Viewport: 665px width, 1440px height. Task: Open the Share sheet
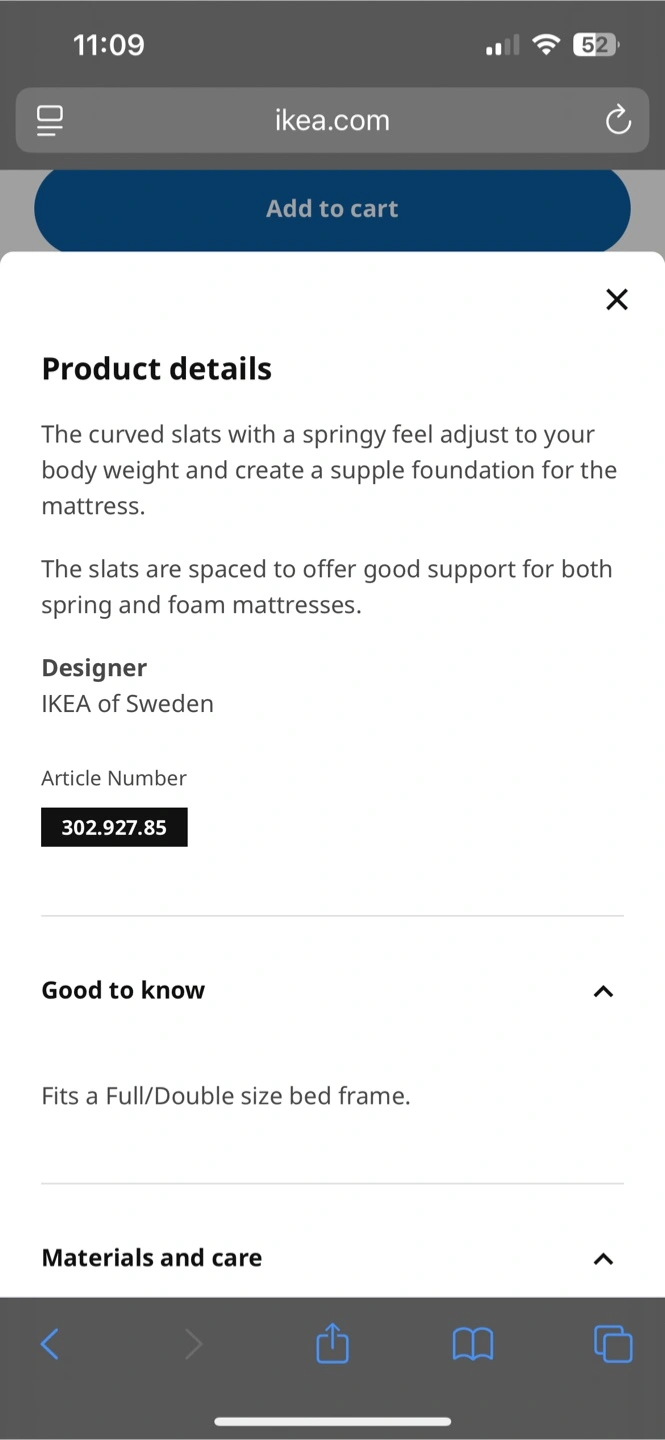click(x=332, y=1344)
